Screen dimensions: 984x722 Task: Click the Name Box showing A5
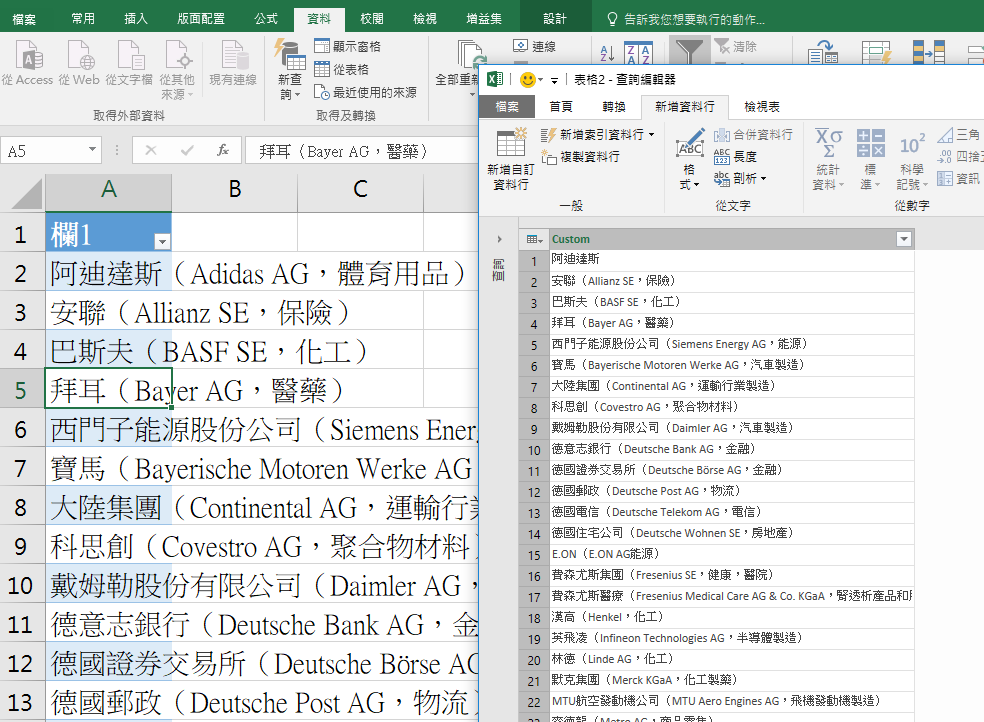(x=44, y=151)
